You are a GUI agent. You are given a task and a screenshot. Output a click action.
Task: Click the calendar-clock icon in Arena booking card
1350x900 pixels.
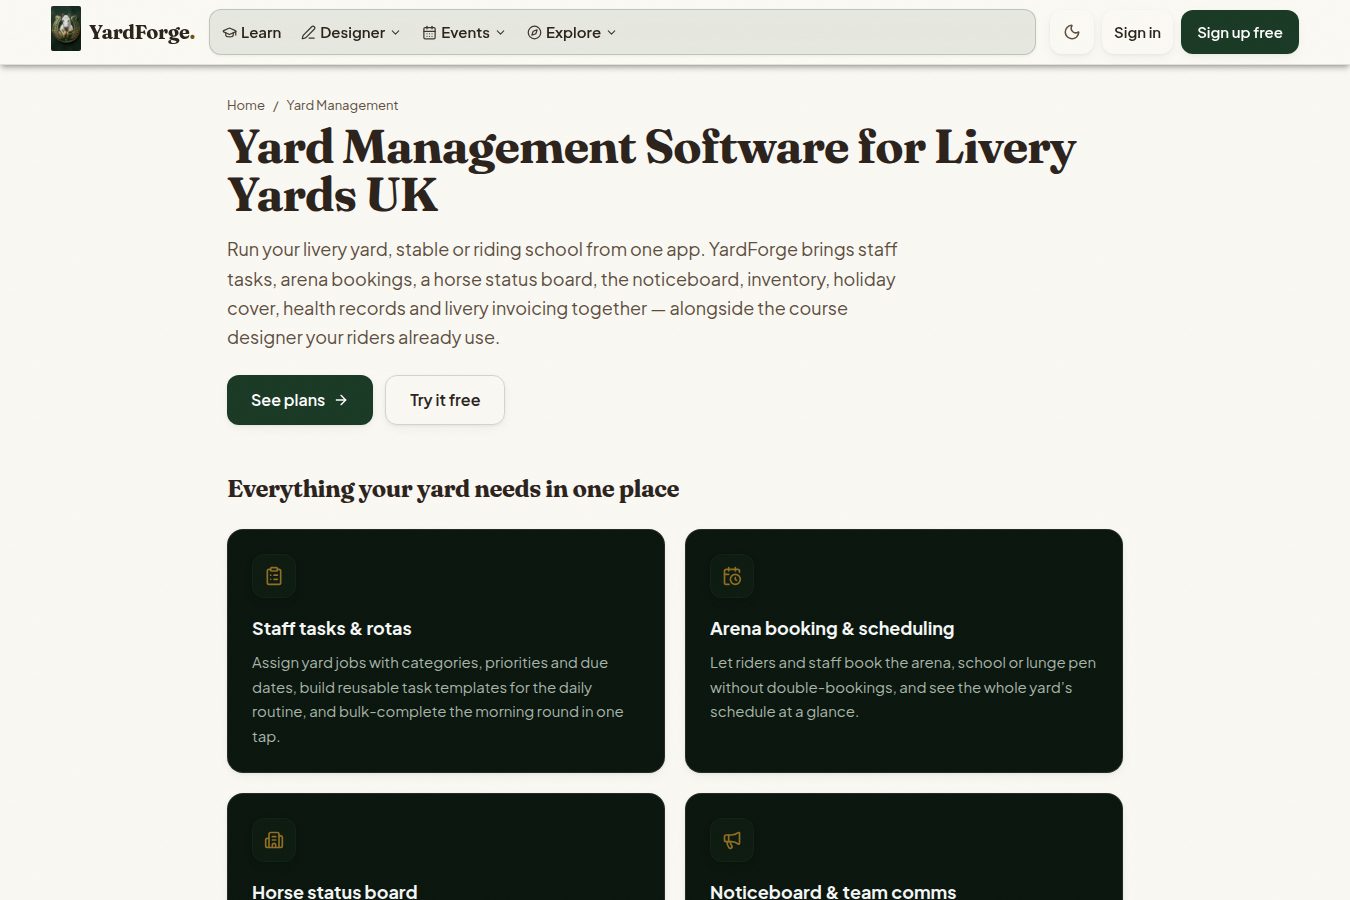(x=732, y=576)
